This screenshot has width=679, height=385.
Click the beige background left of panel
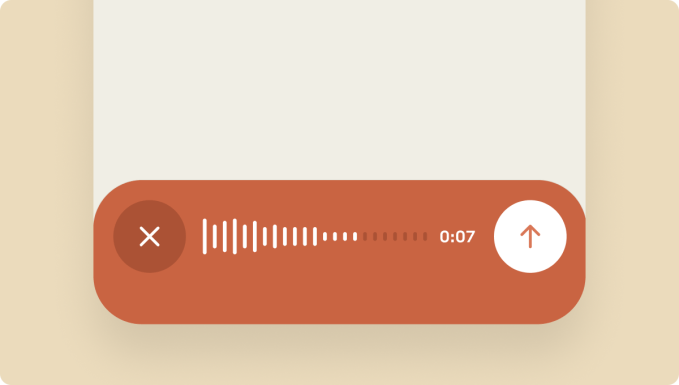(x=47, y=192)
